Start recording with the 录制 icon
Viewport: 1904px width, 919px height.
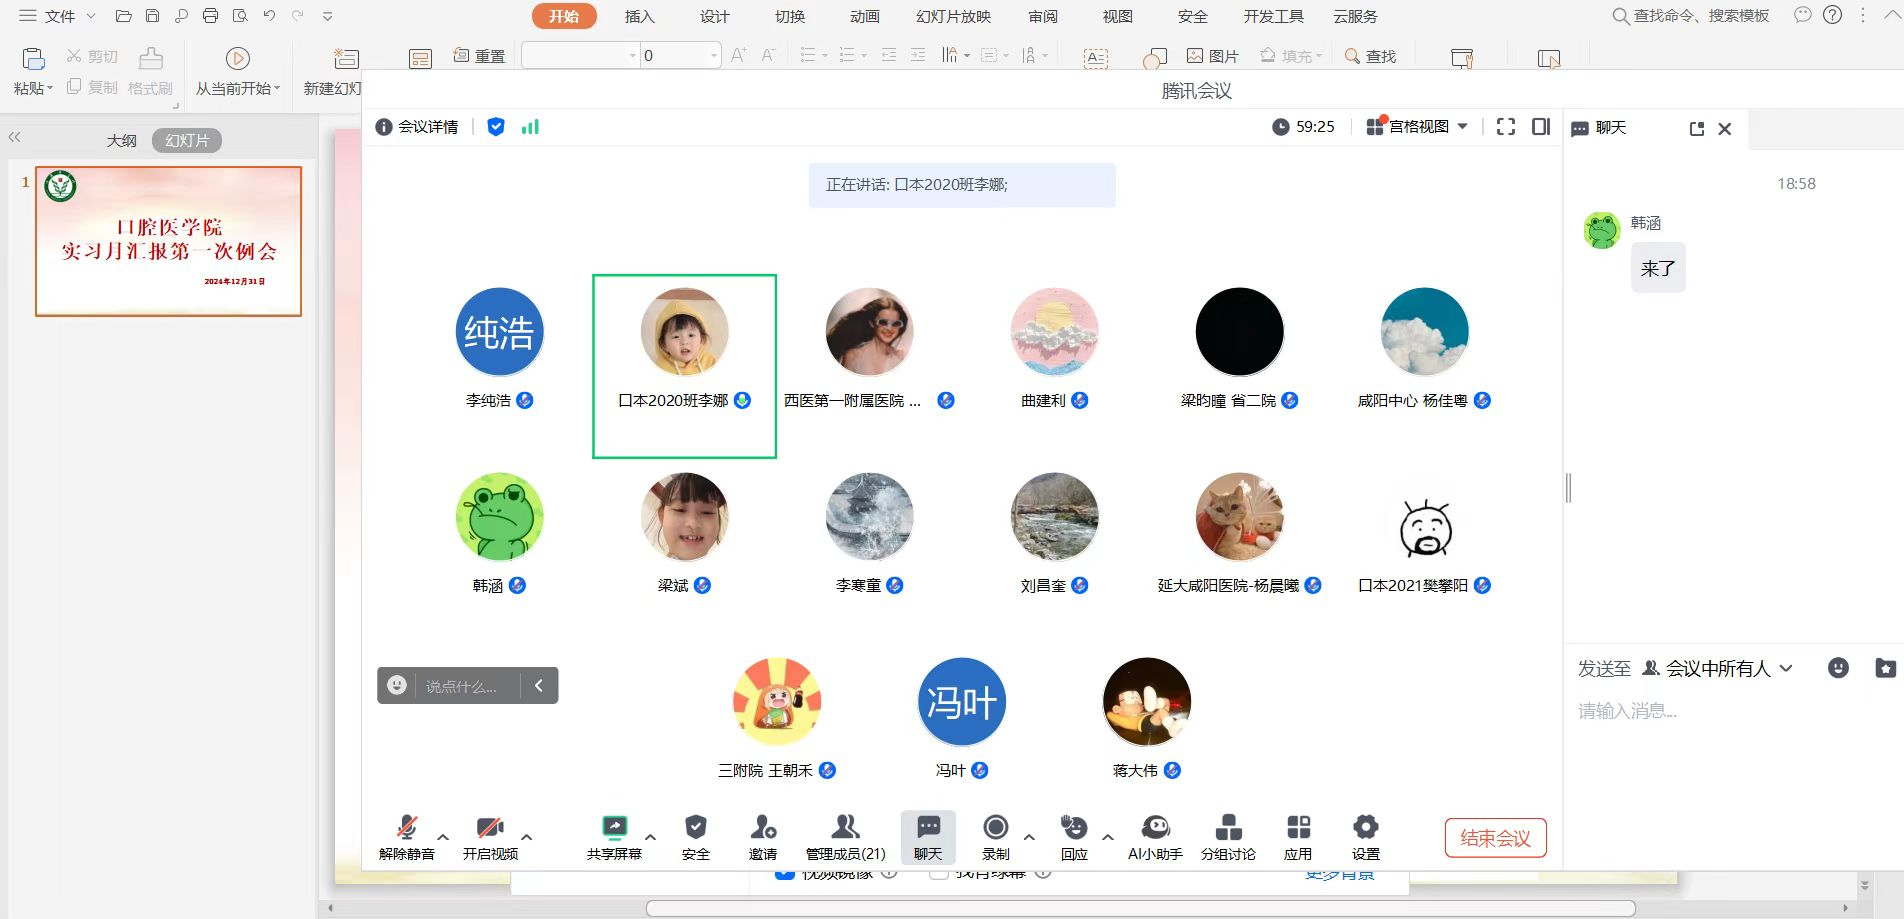pyautogui.click(x=995, y=828)
